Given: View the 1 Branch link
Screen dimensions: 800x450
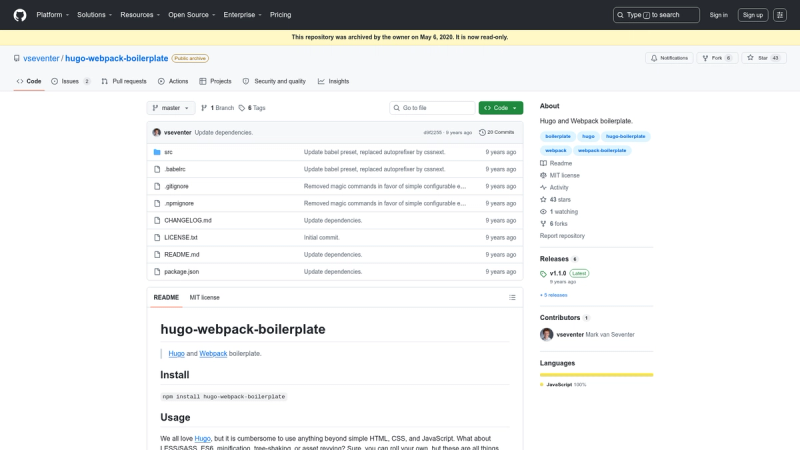Looking at the screenshot, I should (218, 108).
